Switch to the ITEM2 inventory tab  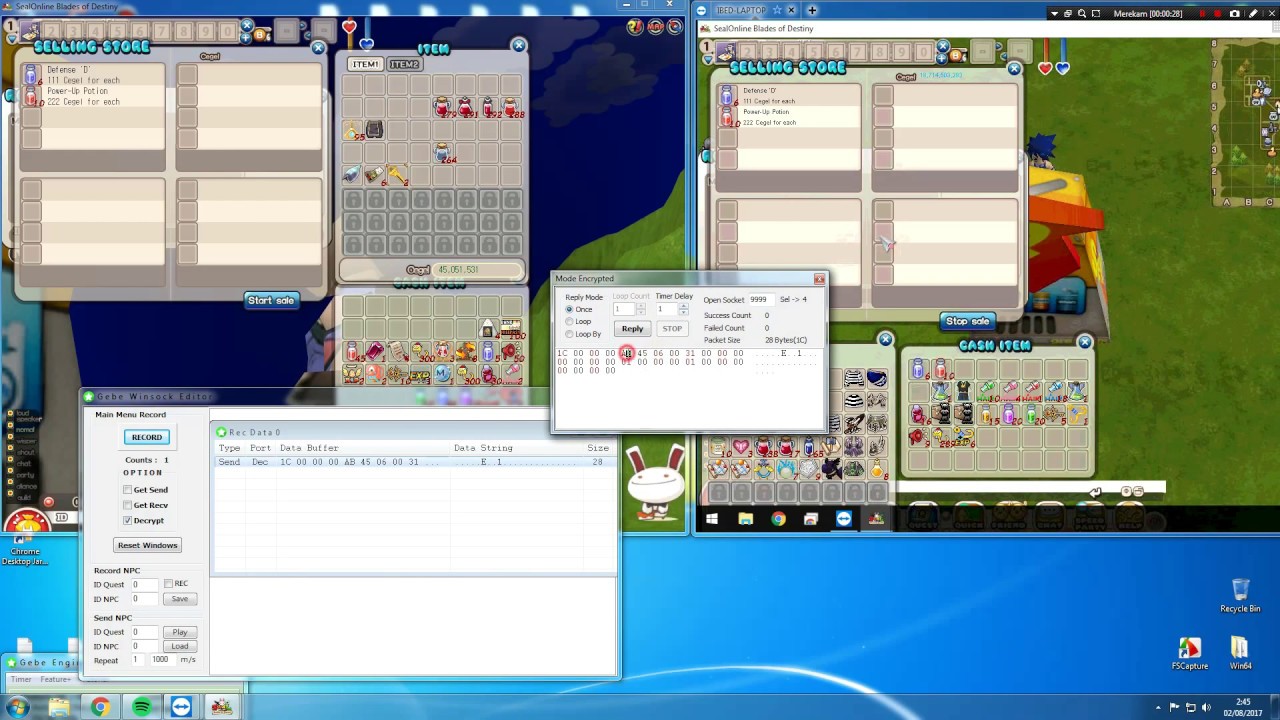click(x=405, y=64)
